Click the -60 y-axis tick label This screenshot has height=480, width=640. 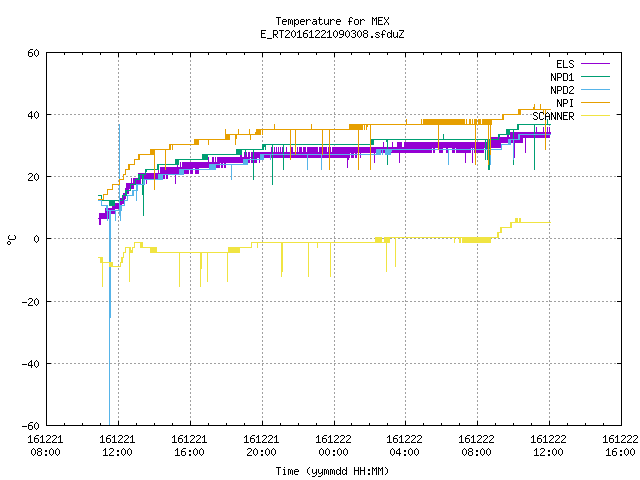pyautogui.click(x=31, y=426)
